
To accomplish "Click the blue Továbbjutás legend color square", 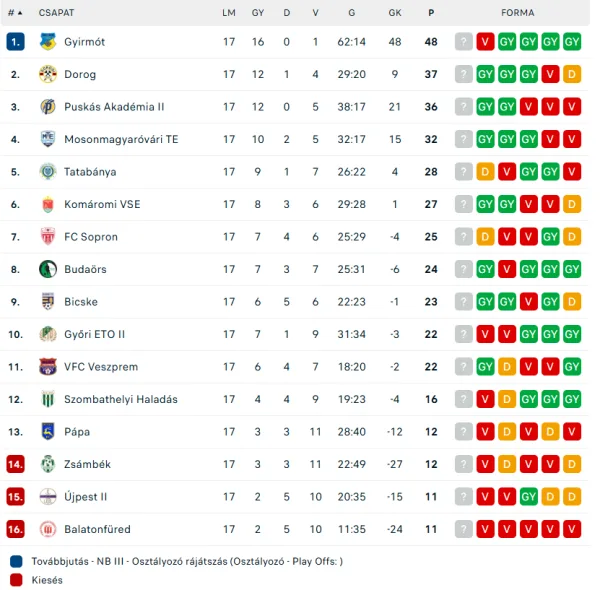I will click(x=16, y=561).
